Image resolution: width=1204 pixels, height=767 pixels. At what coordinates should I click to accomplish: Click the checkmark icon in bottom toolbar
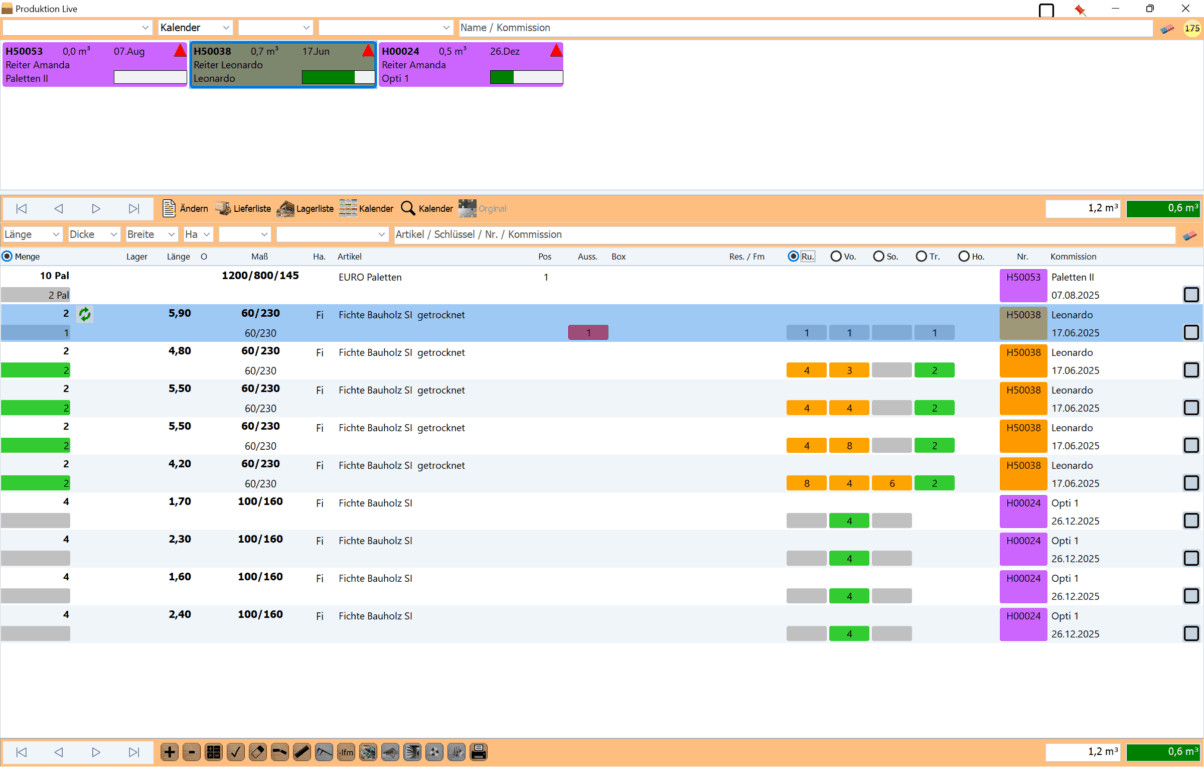236,752
